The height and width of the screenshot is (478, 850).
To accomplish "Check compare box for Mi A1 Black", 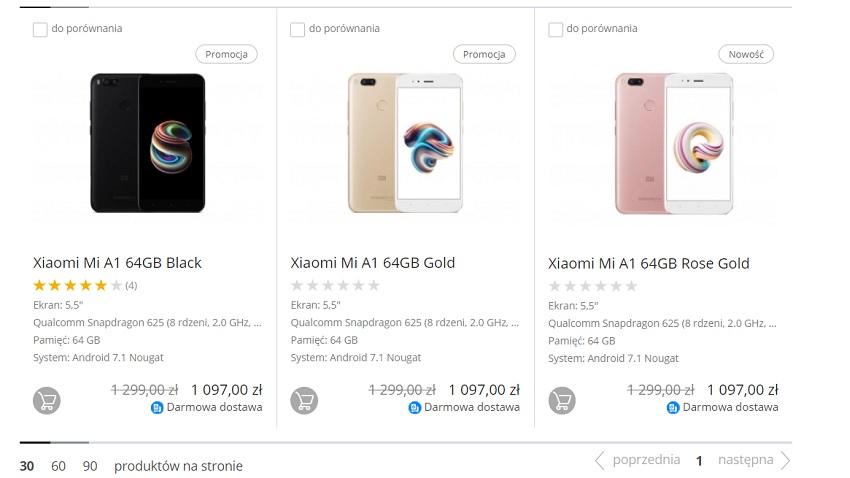I will (x=40, y=29).
